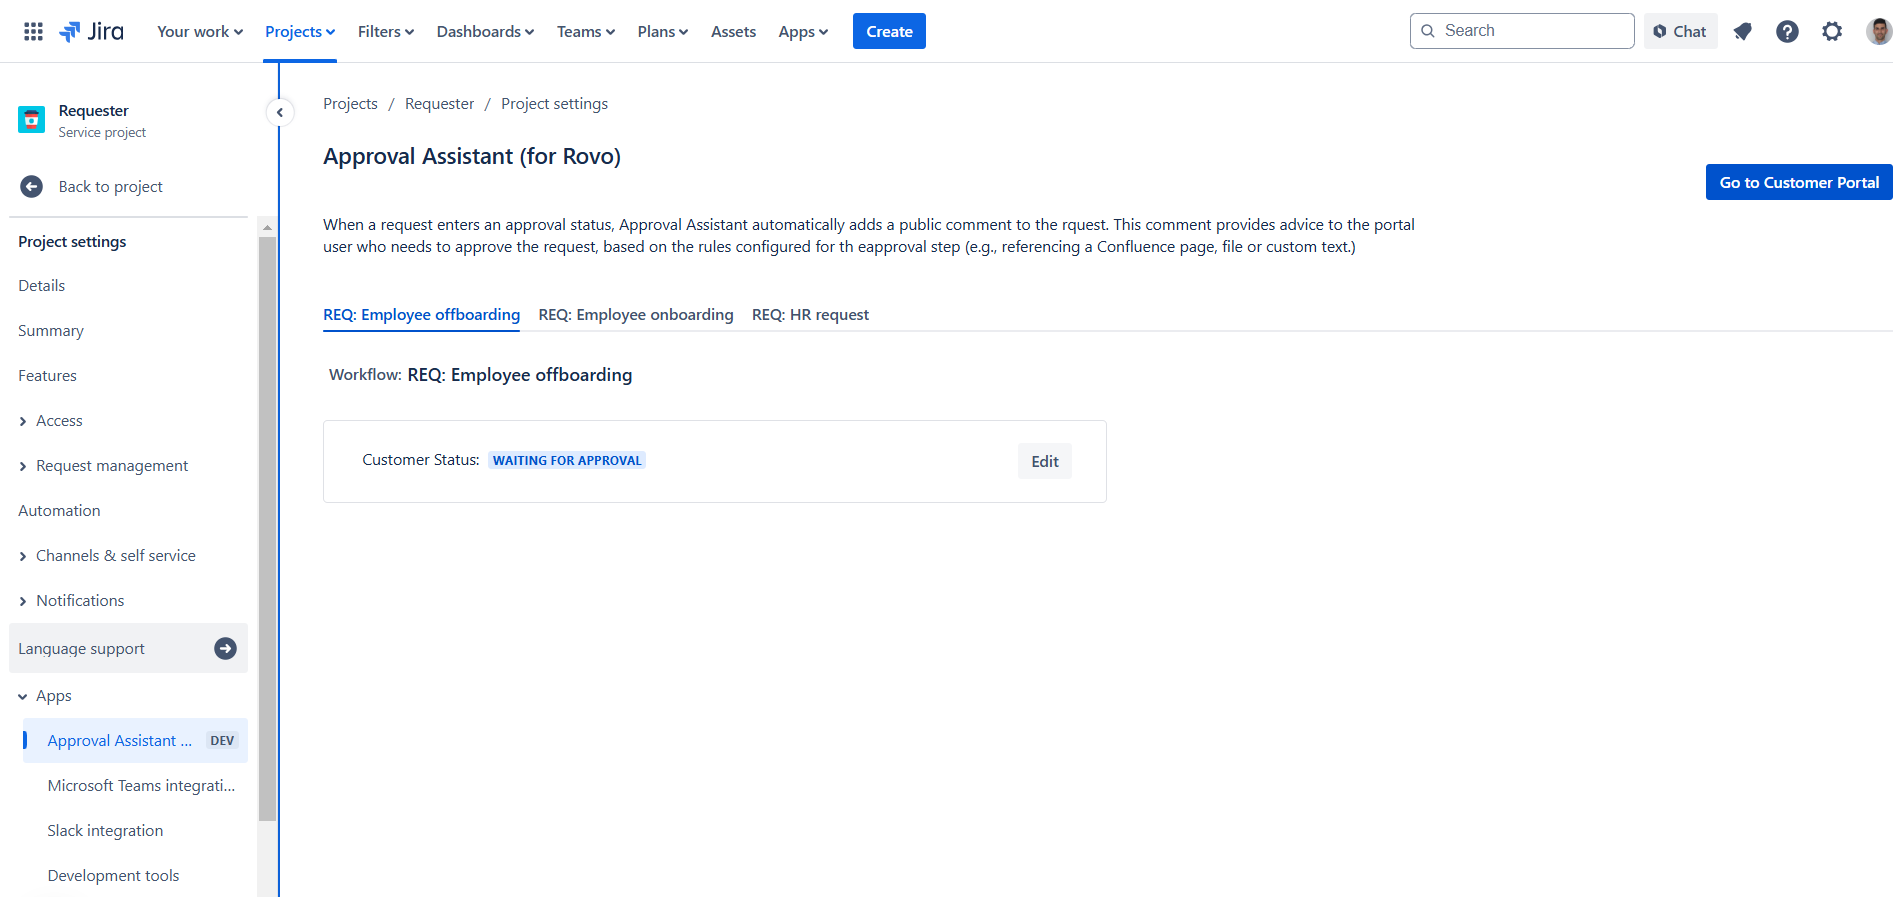
Task: Open Summary in project settings
Action: point(128,330)
